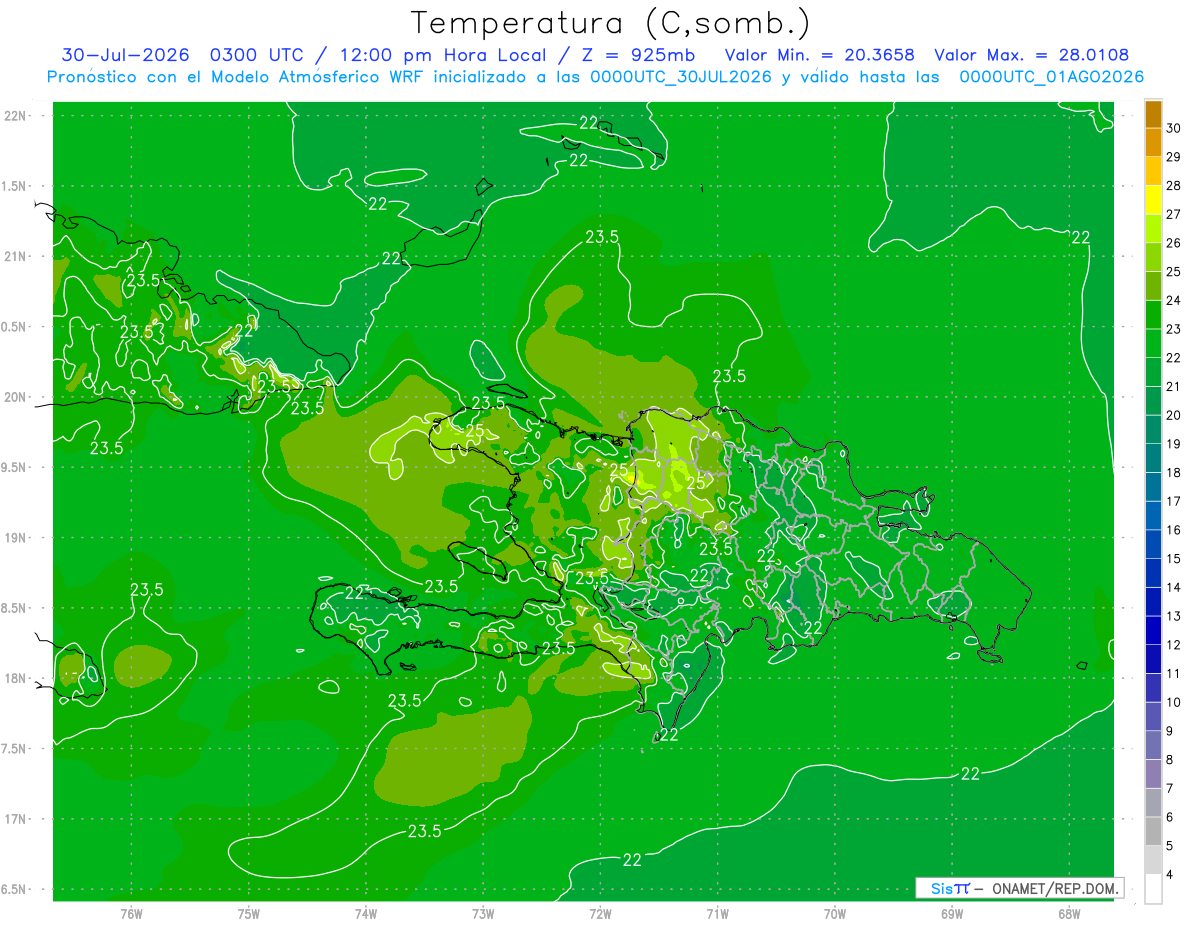
Task: Click the 24 value on the color scale
Action: (x=1174, y=300)
